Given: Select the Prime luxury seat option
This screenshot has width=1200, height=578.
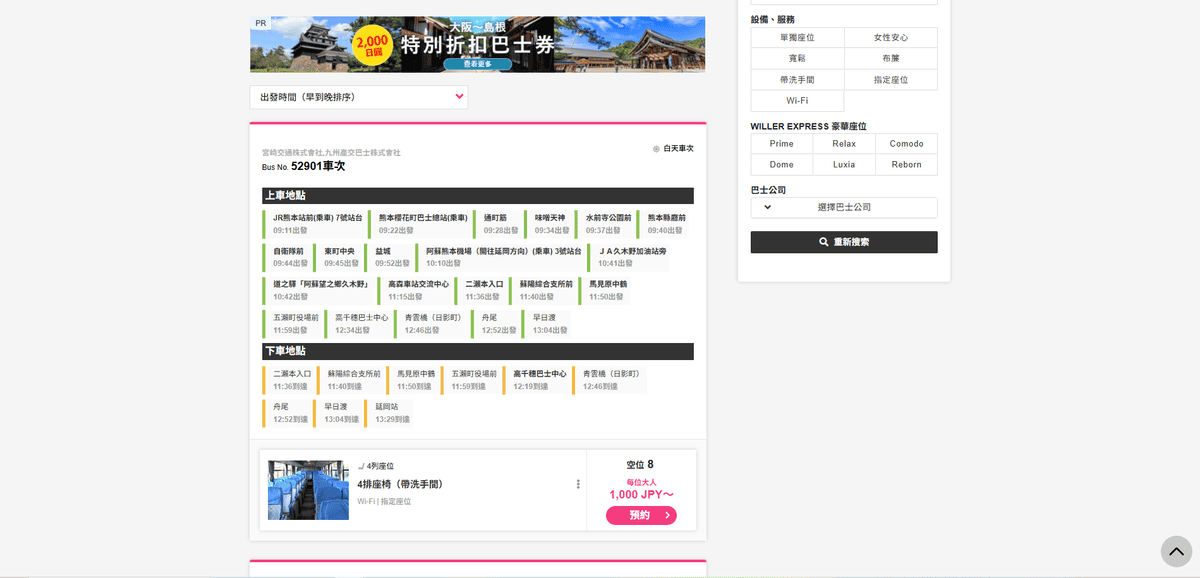Looking at the screenshot, I should (781, 144).
